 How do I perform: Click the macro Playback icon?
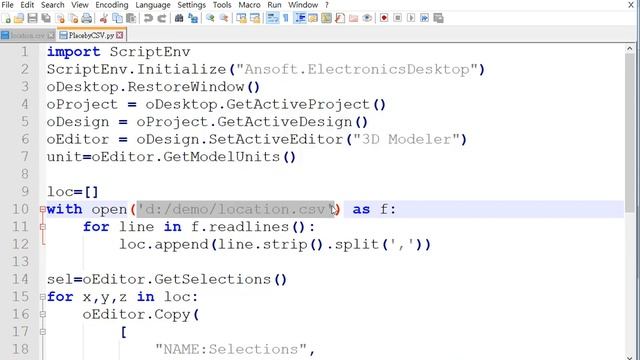click(x=411, y=18)
